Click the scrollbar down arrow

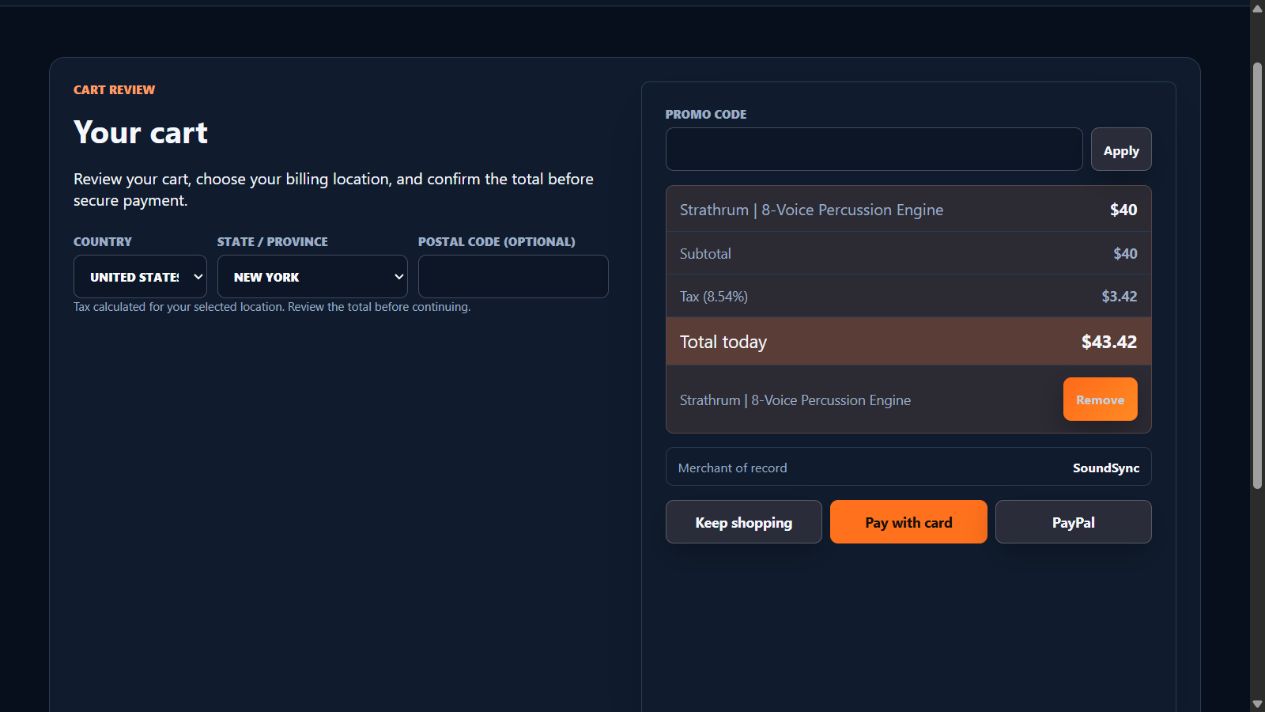[x=1257, y=704]
